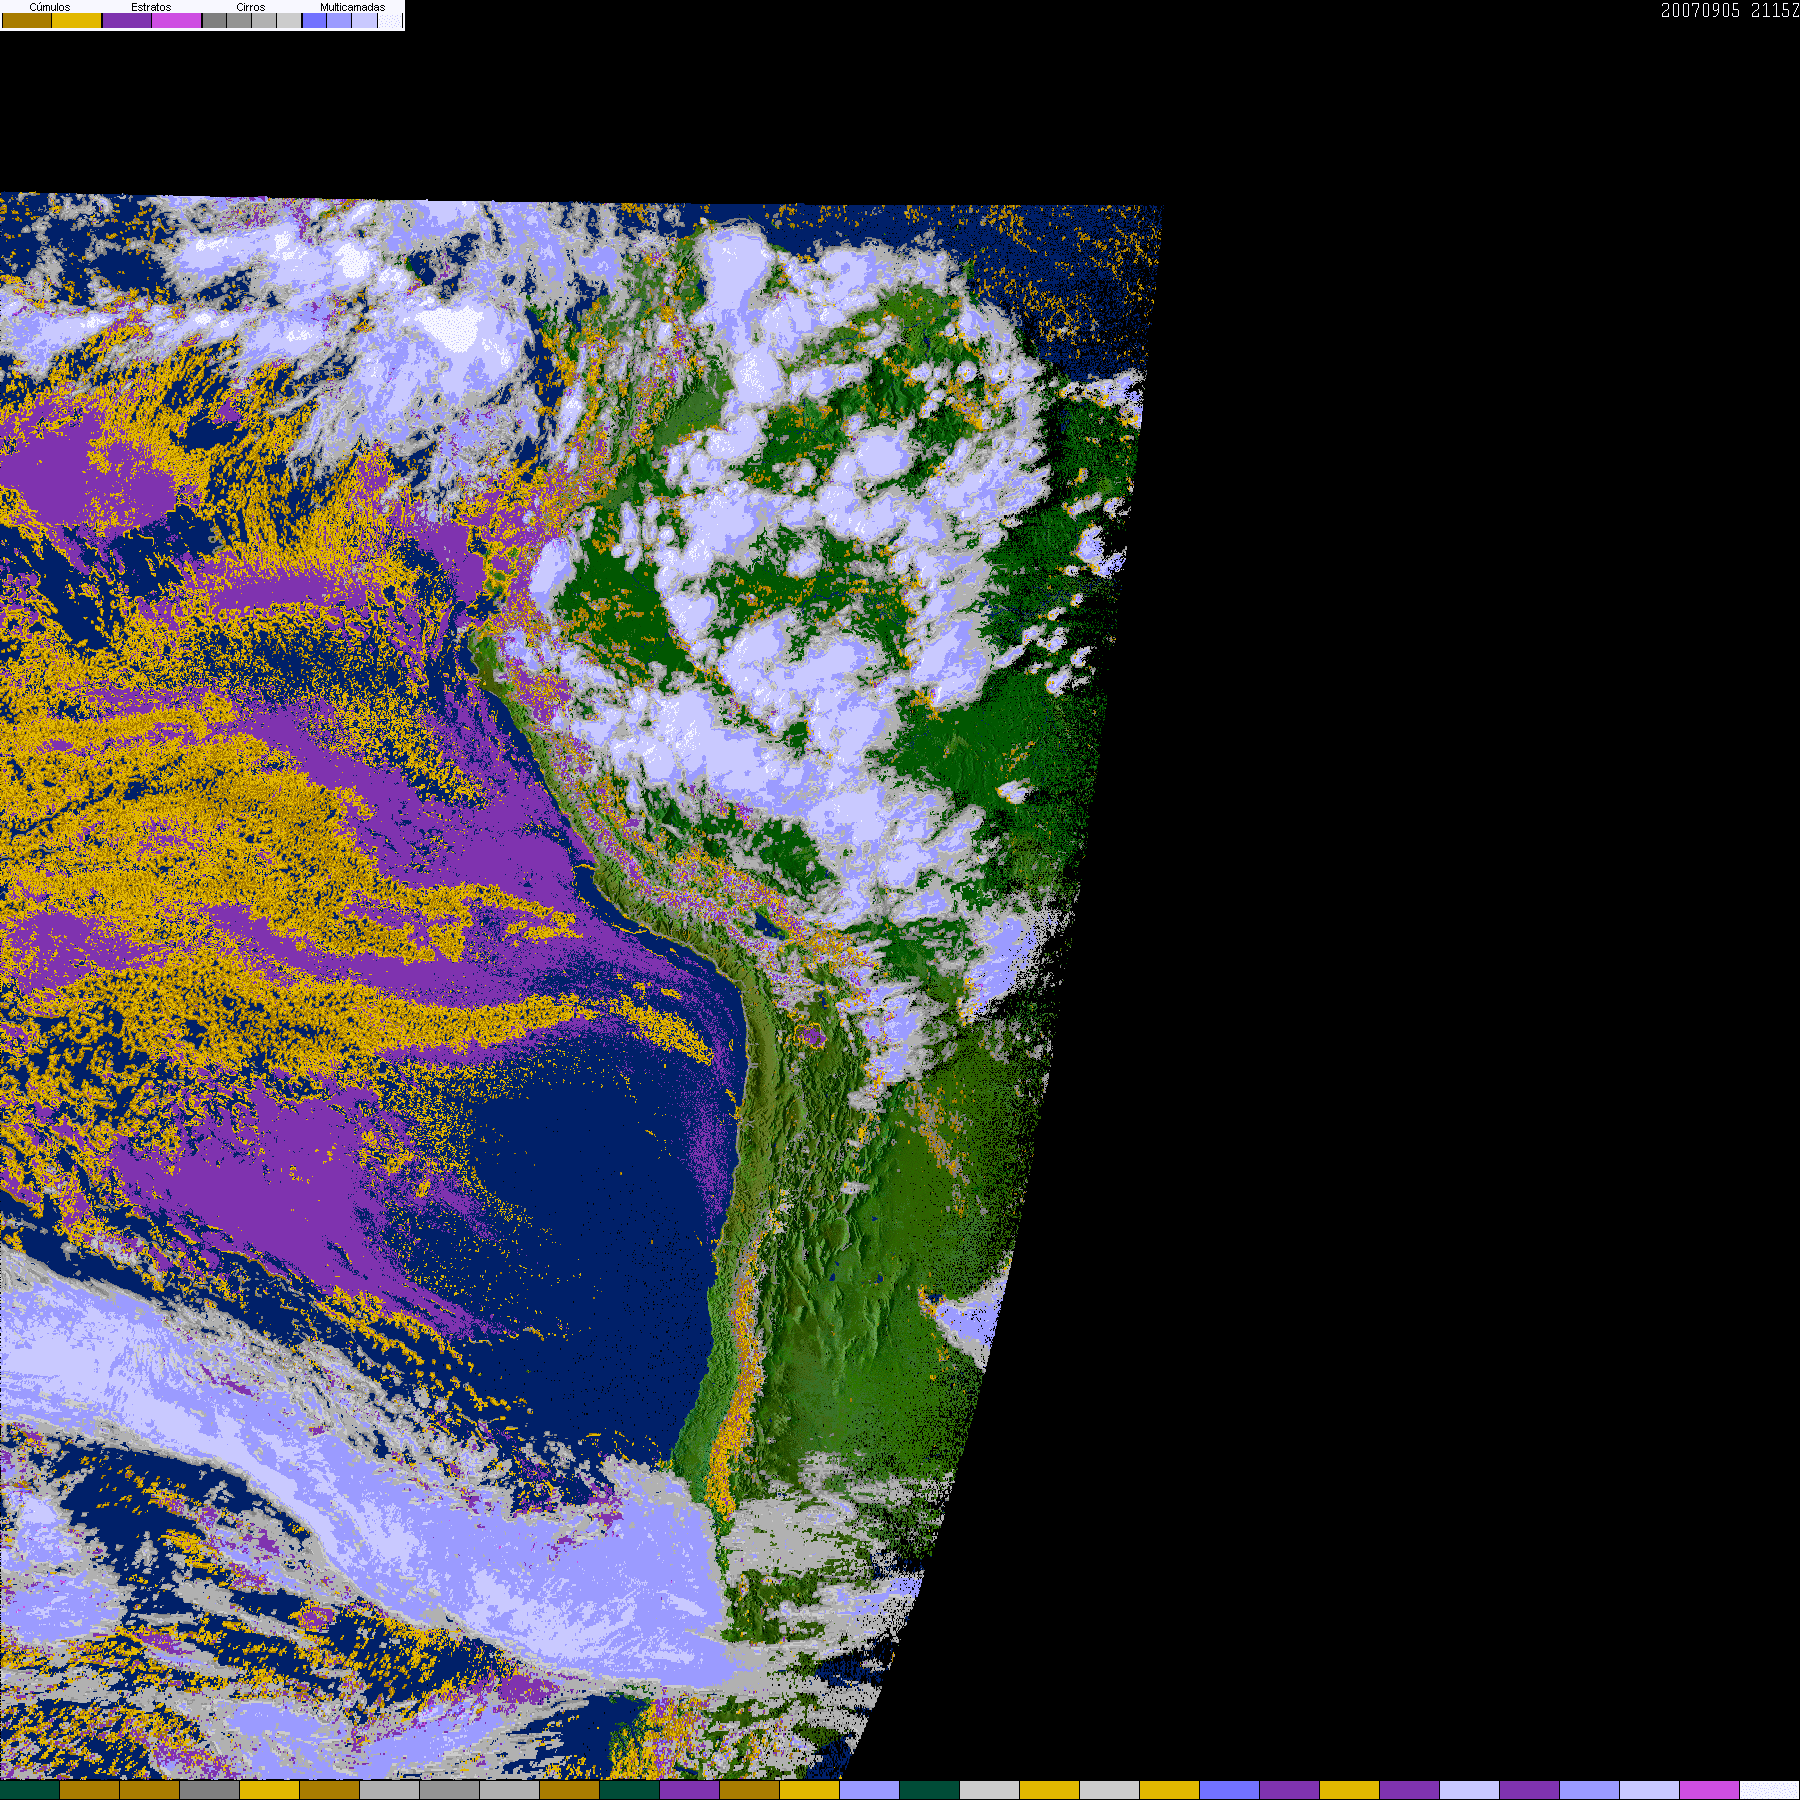Click the darkest blue Multicamadas legend swatch
The height and width of the screenshot is (1800, 1800).
tap(314, 20)
